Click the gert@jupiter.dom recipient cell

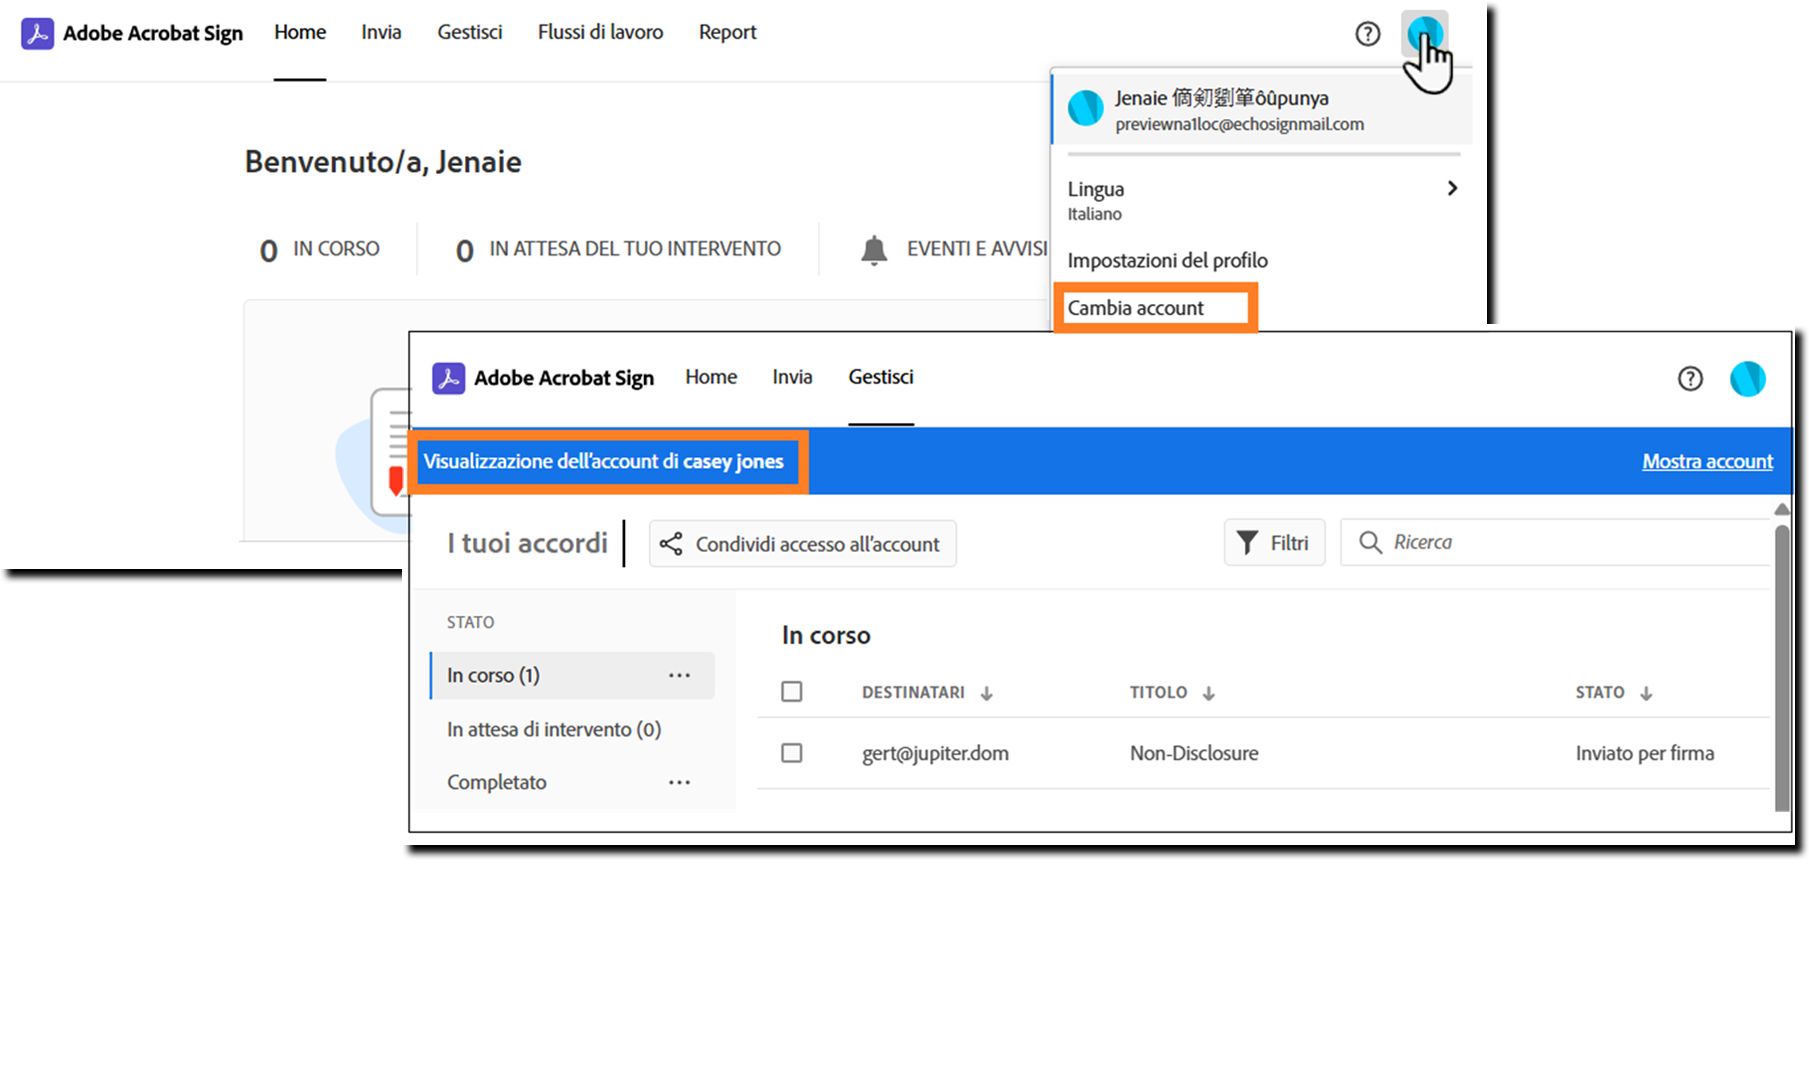click(935, 753)
